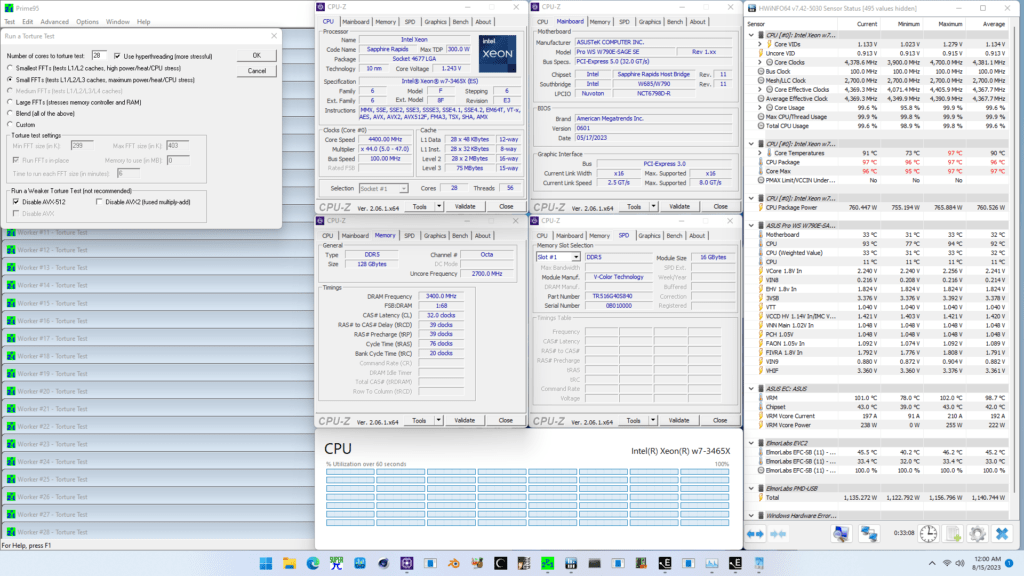Click Validate in CPU-Z CPU window
1024x576 pixels.
coord(465,206)
